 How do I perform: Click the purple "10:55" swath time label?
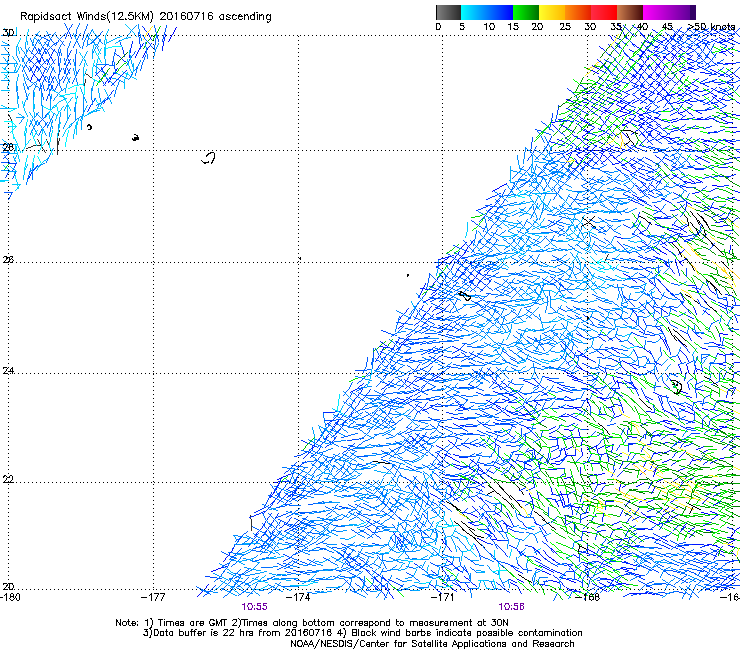tap(254, 607)
